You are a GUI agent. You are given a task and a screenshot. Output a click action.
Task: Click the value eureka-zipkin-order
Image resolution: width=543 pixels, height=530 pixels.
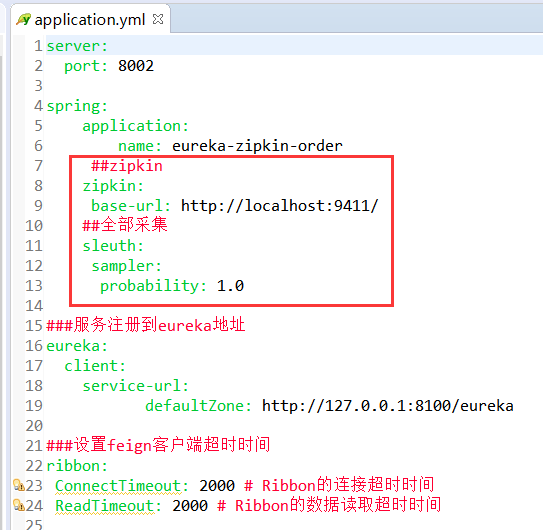click(257, 146)
